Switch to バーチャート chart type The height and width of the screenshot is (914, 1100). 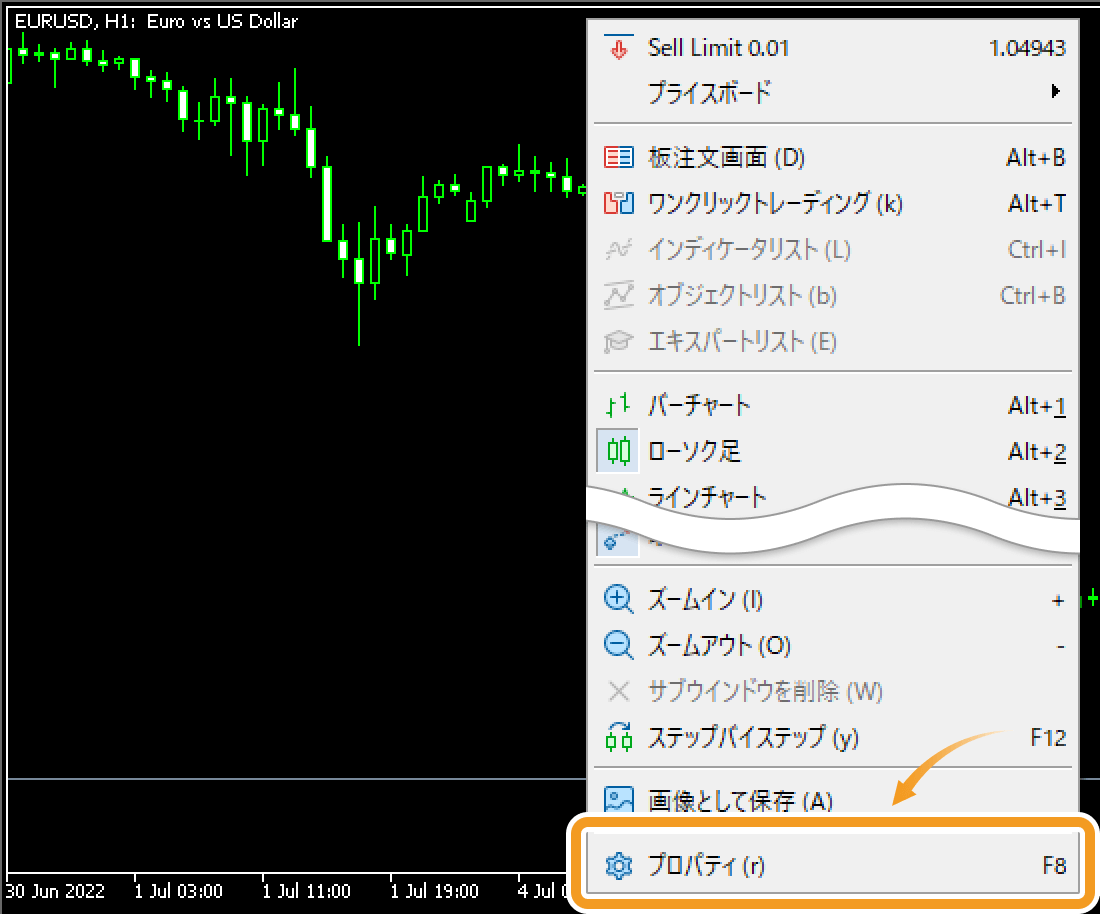[833, 405]
